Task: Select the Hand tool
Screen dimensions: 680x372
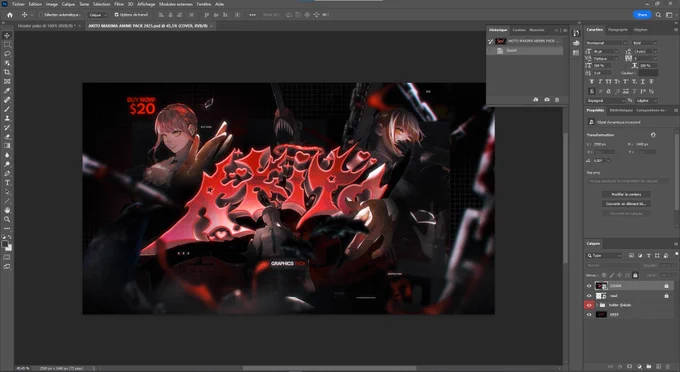Action: (7, 210)
